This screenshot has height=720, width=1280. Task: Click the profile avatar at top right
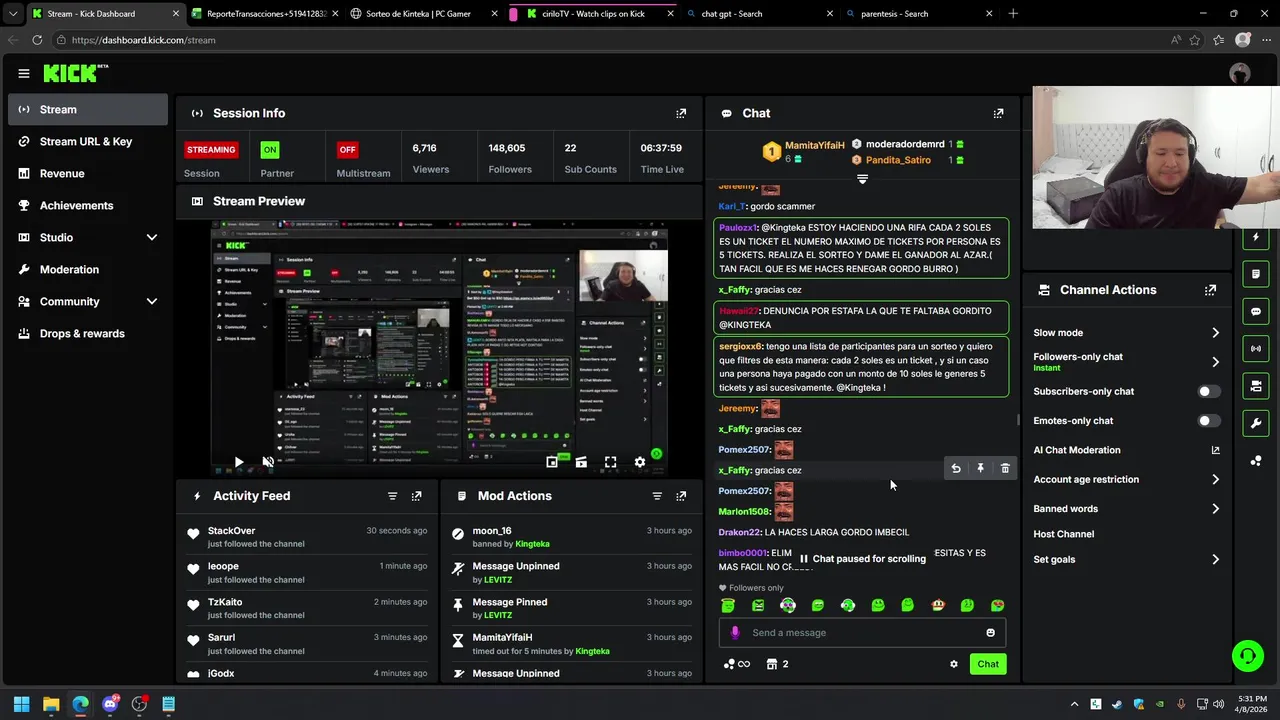click(1240, 73)
